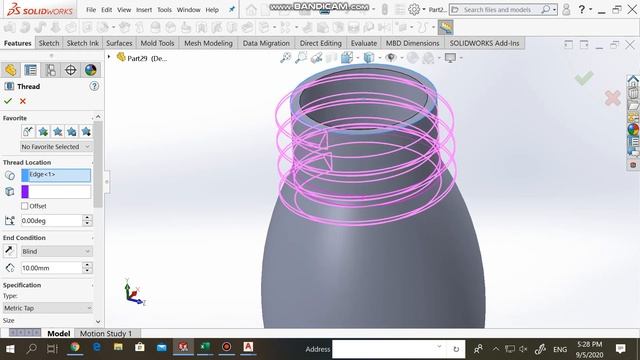Open the Tools menu

[164, 10]
